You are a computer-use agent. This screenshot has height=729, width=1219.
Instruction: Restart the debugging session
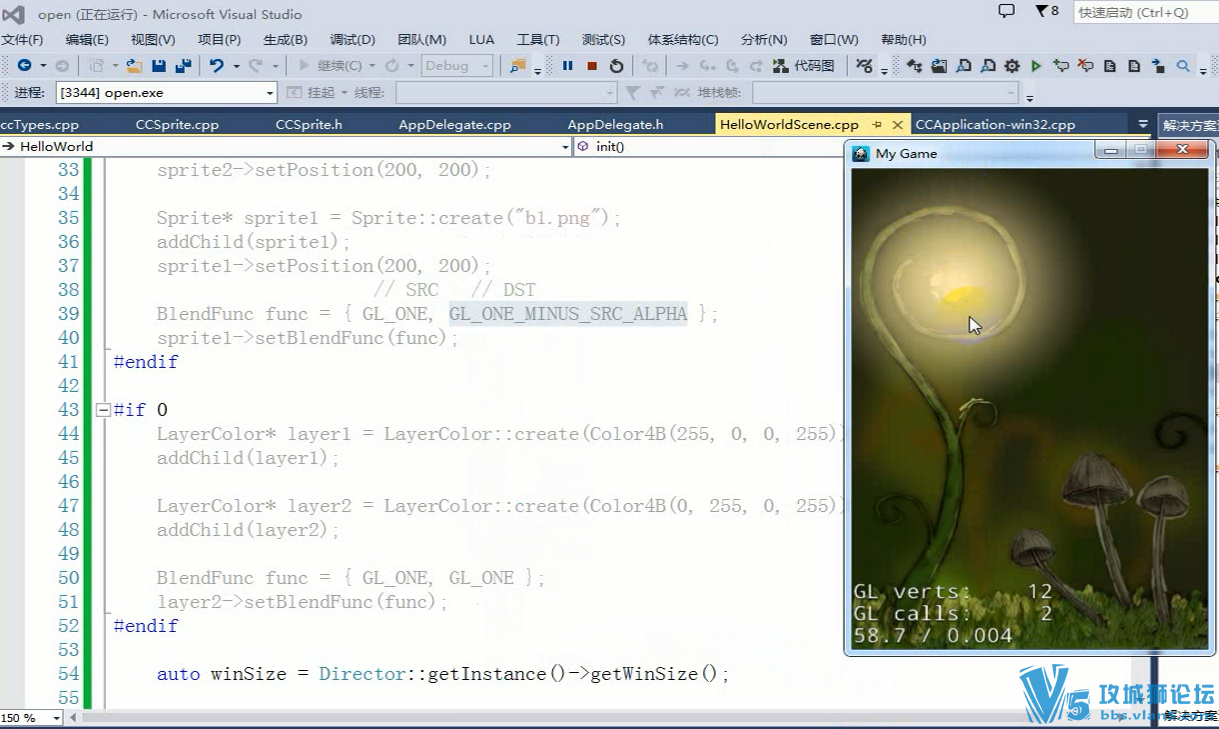click(x=616, y=66)
